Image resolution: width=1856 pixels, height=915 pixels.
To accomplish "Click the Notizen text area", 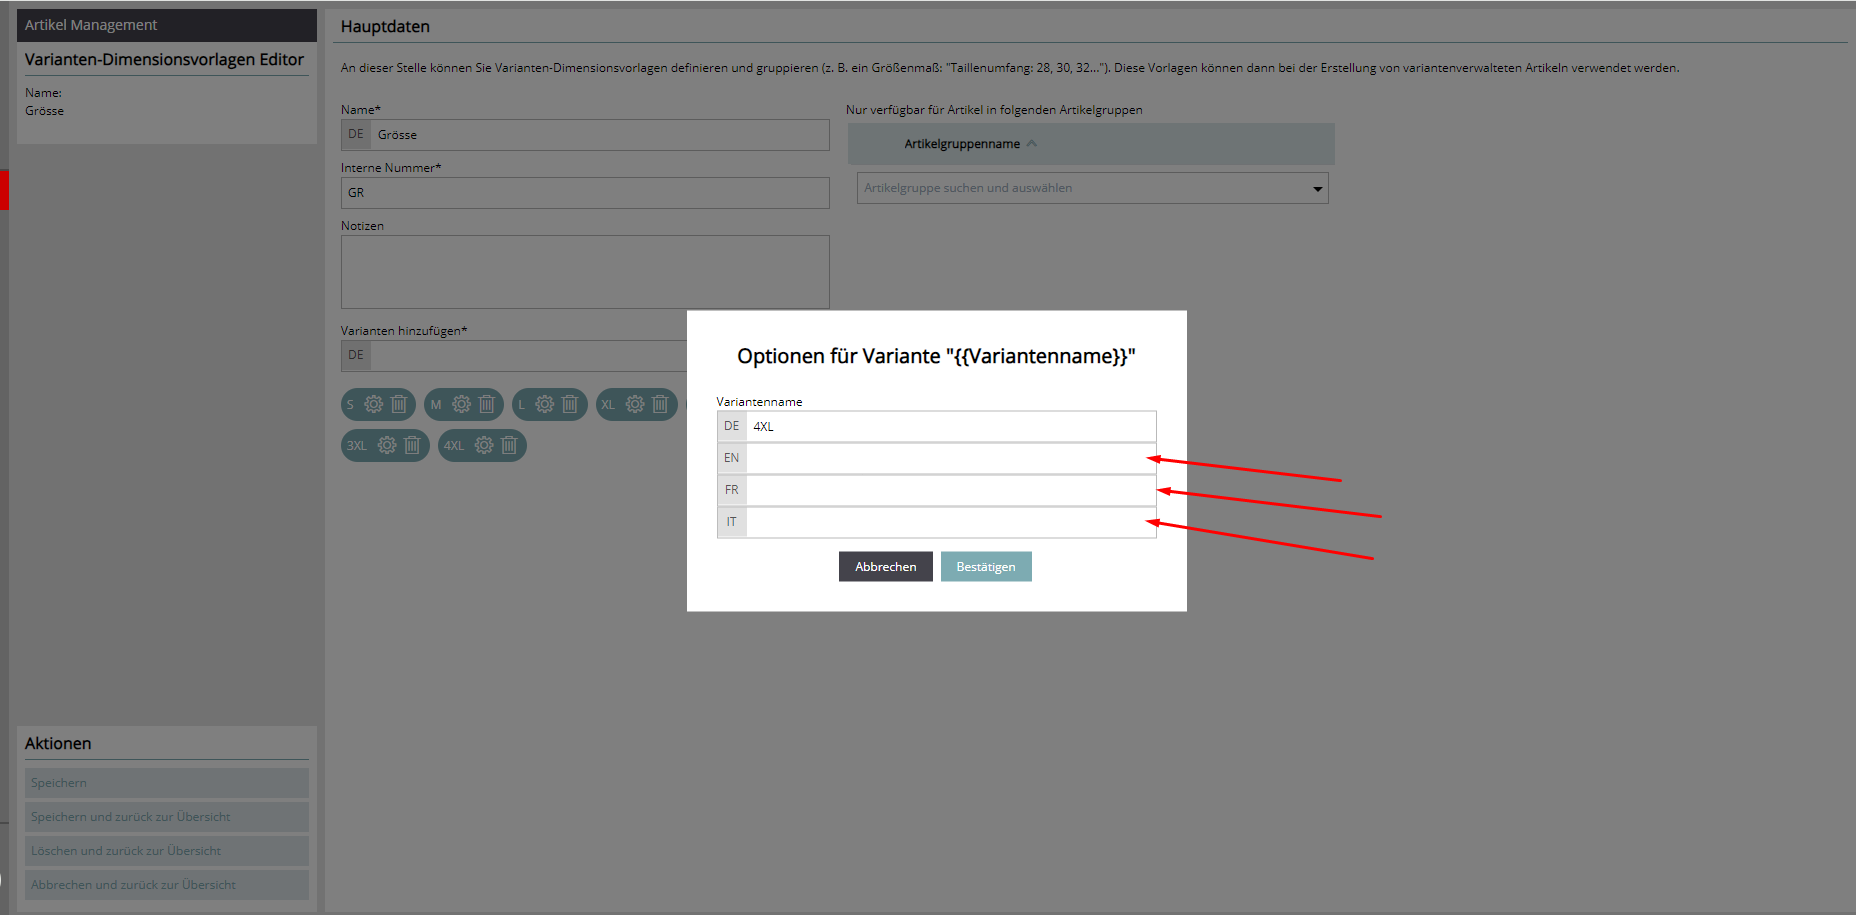I will [x=585, y=272].
